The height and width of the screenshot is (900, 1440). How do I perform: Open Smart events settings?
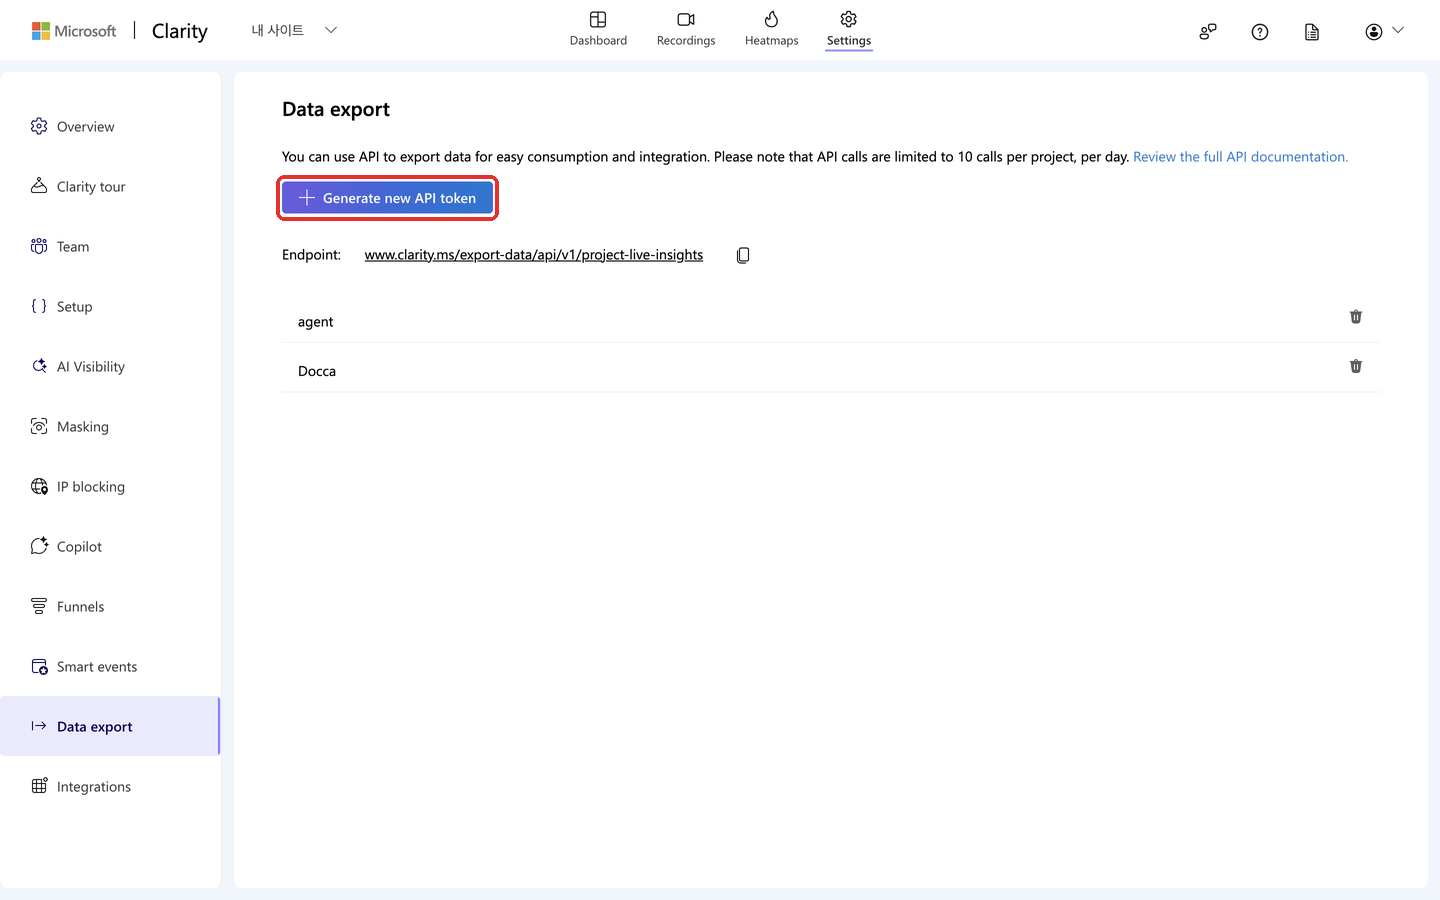pyautogui.click(x=110, y=667)
